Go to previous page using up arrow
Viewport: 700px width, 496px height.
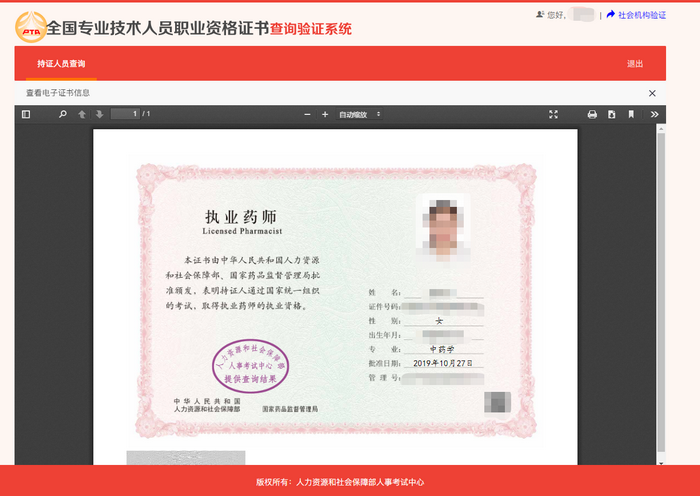pos(82,115)
